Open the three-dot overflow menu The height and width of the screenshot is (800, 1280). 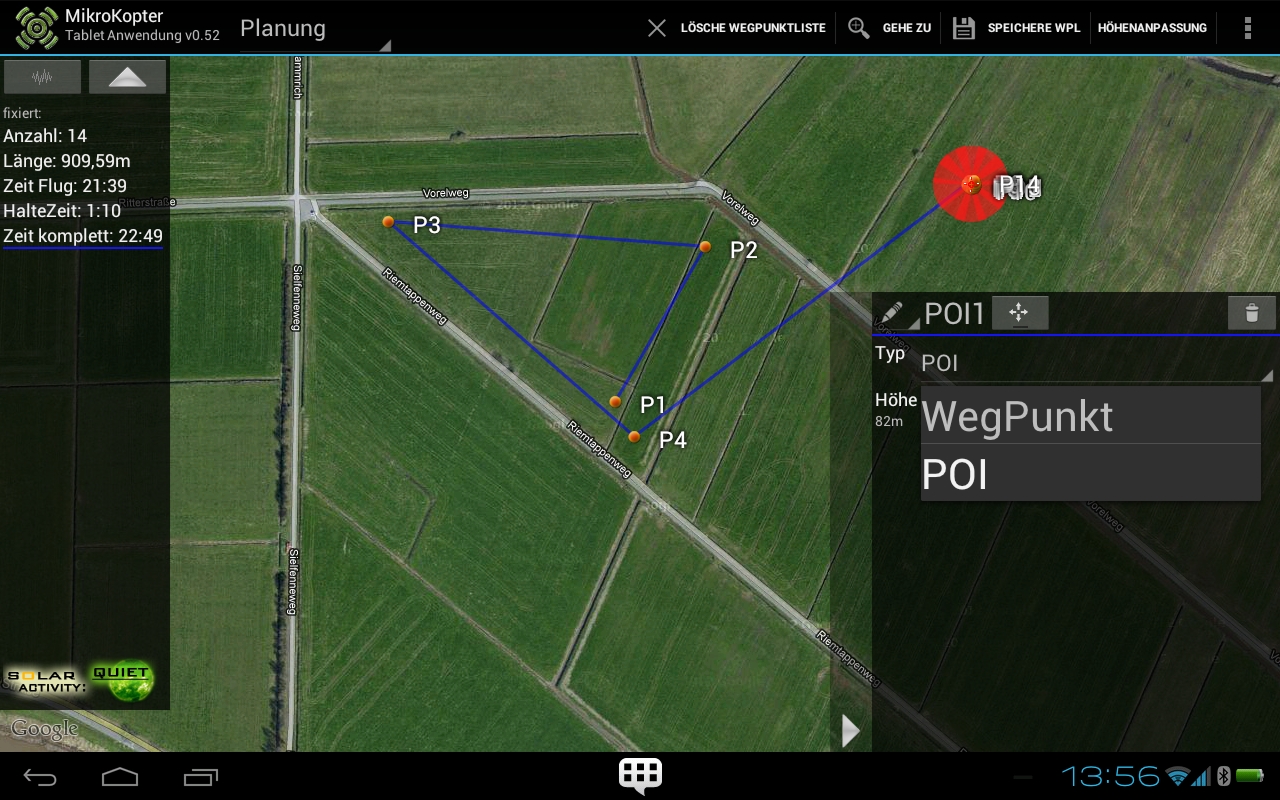pos(1247,28)
